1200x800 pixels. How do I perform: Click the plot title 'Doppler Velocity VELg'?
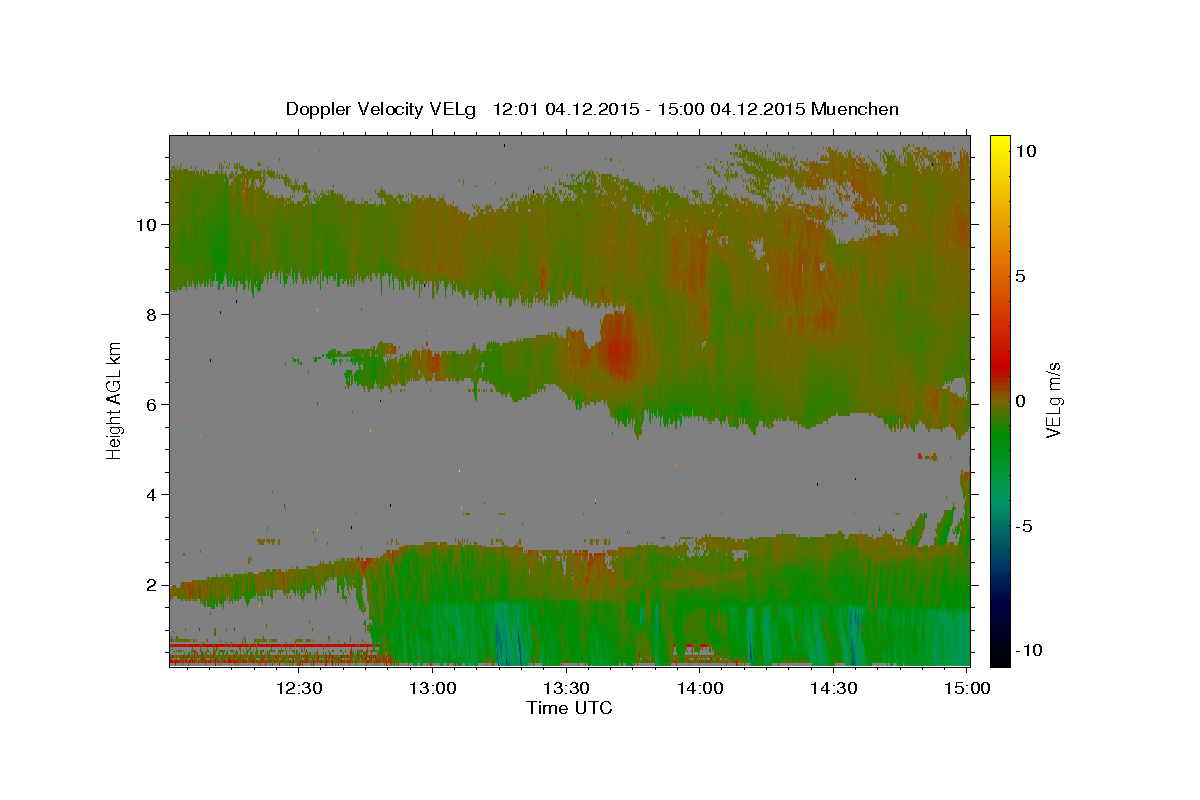[382, 109]
